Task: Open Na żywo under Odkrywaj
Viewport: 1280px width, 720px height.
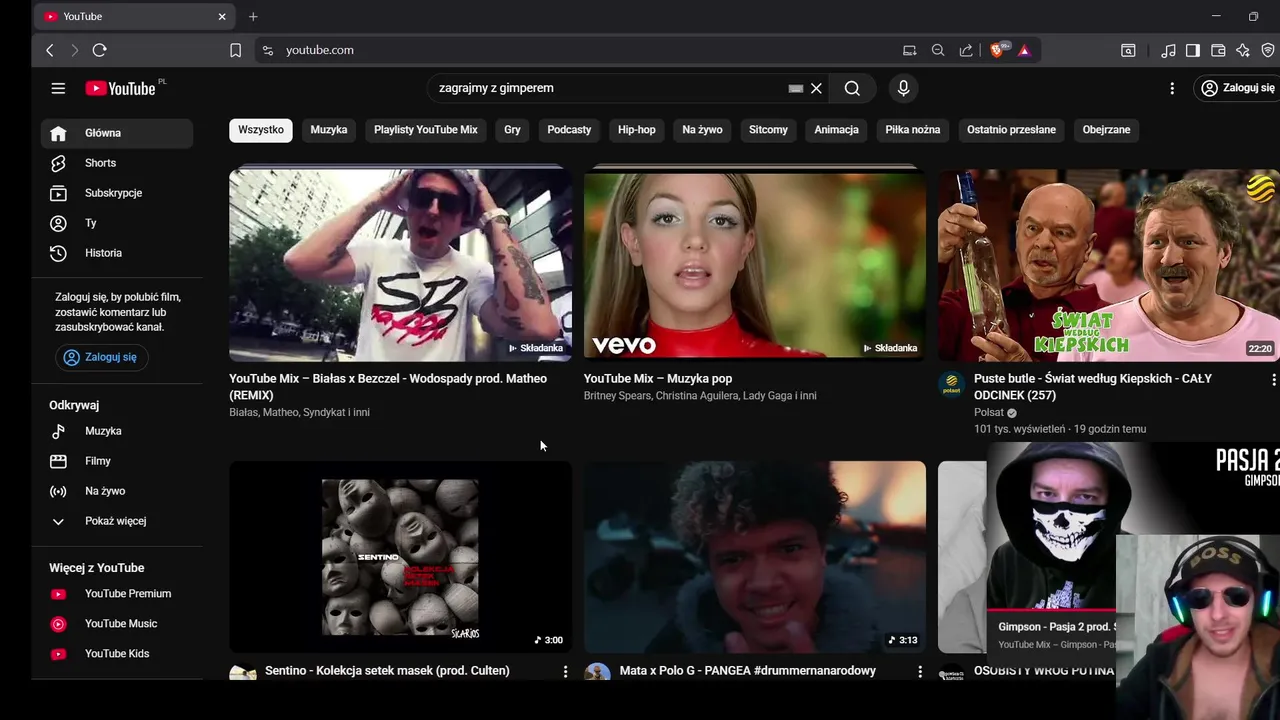Action: pos(117,491)
